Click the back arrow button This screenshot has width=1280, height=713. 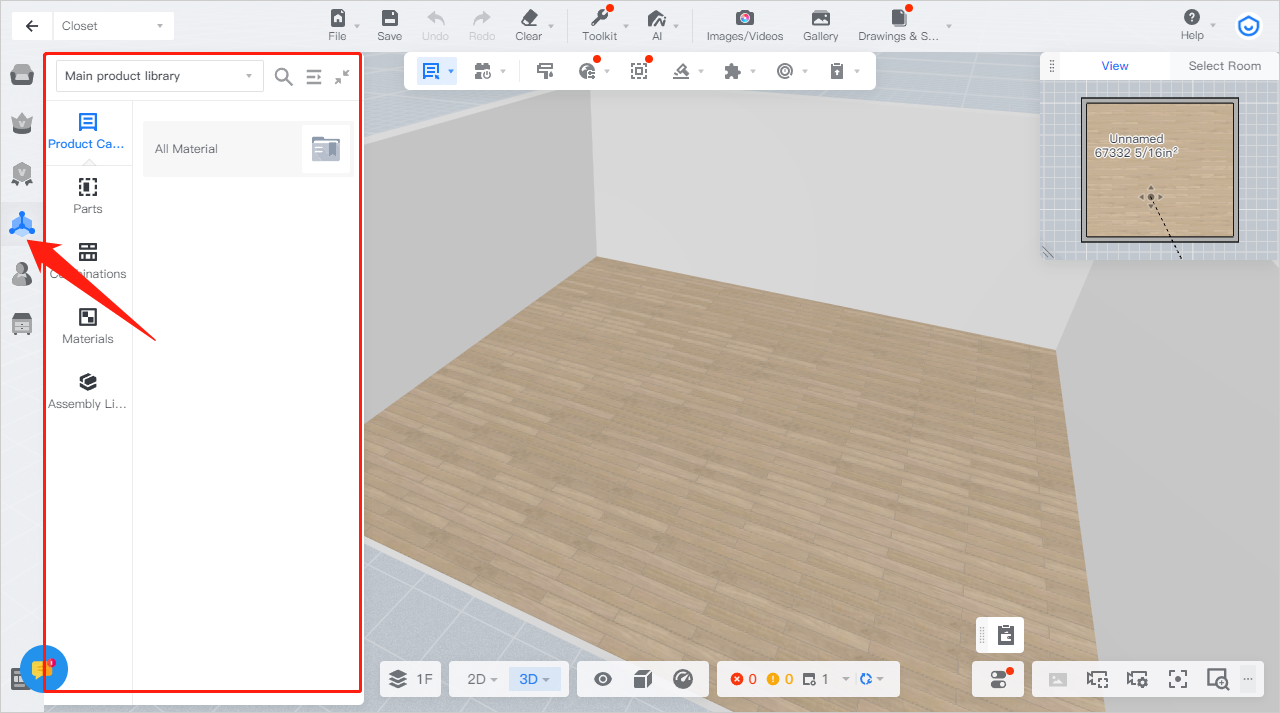[x=32, y=26]
